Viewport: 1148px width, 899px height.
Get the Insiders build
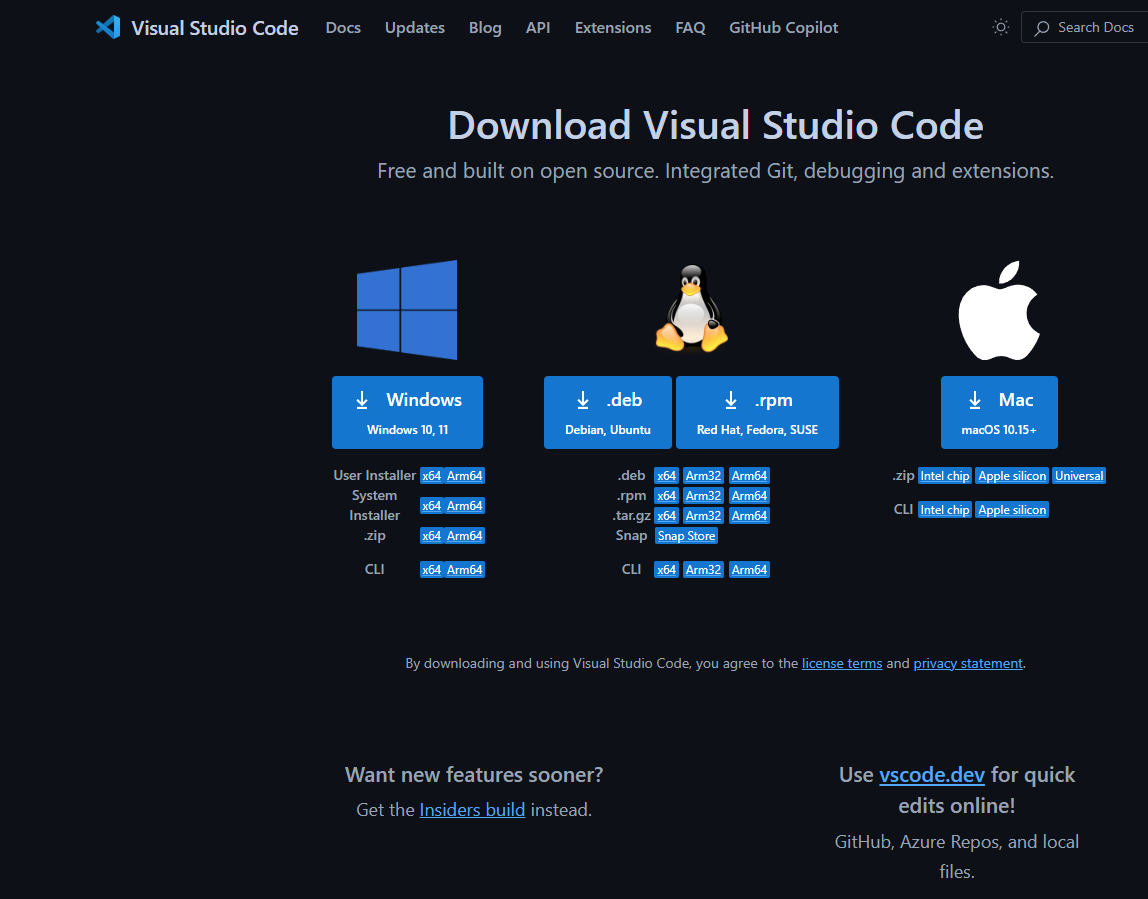(x=472, y=809)
